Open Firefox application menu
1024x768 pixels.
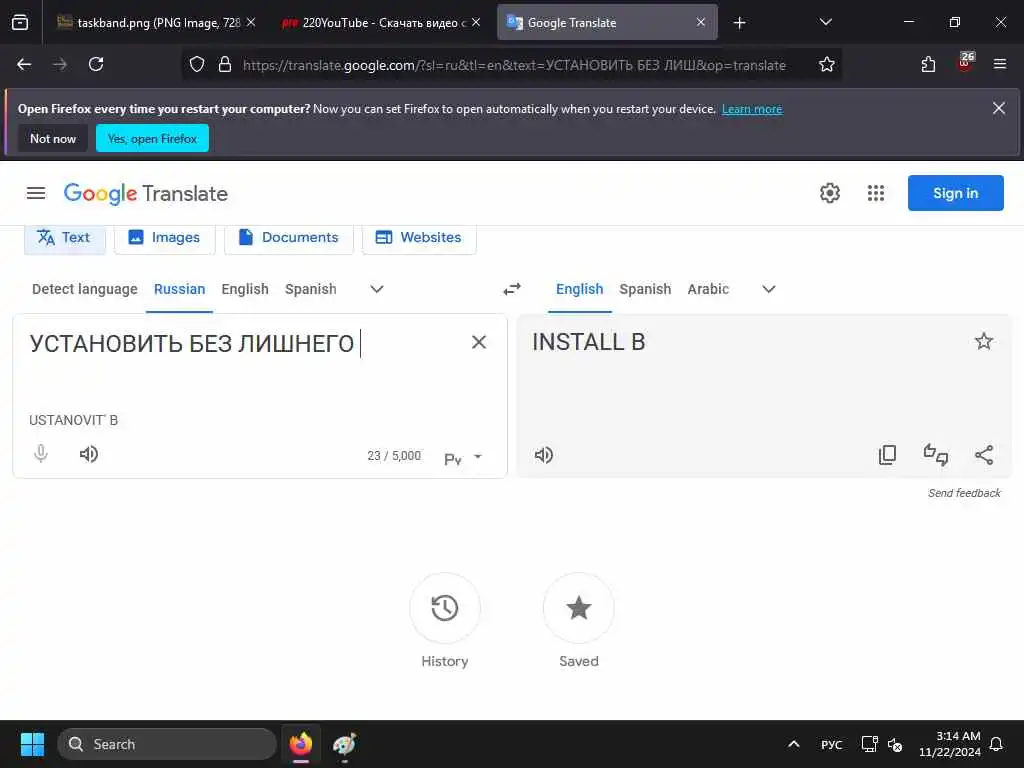tap(1000, 64)
